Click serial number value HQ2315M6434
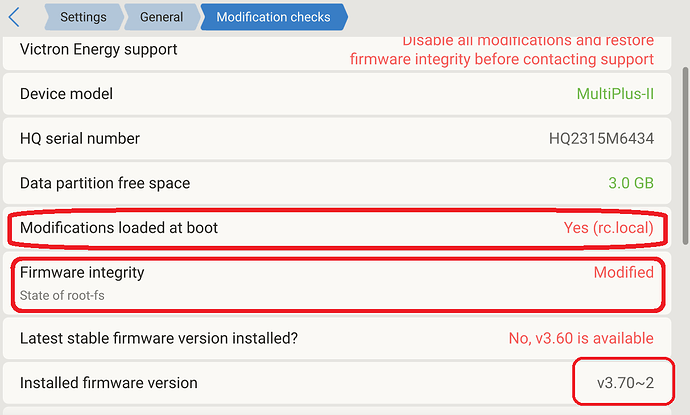 601,139
